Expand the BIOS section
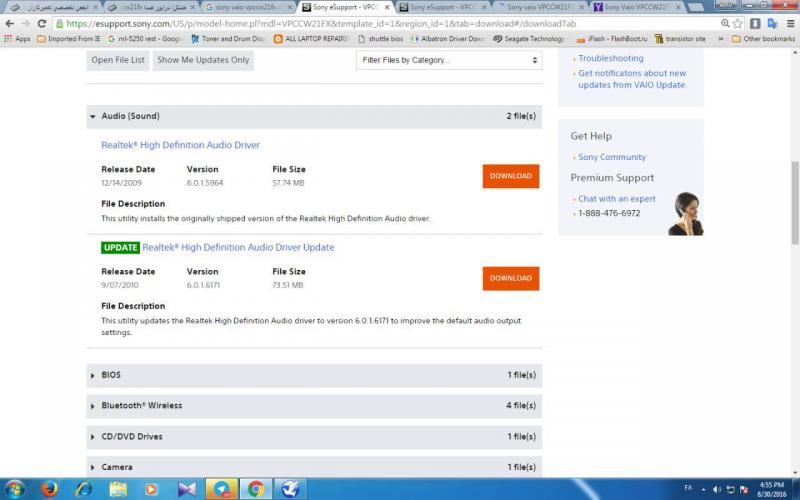The image size is (800, 500). 314,375
